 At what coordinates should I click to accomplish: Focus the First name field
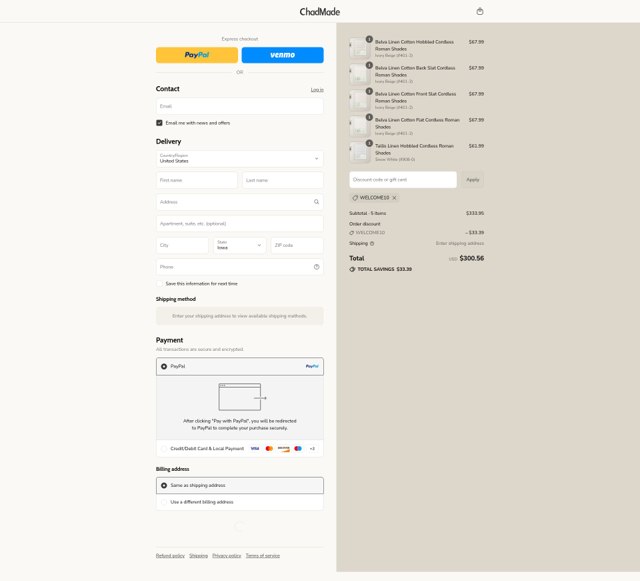[x=196, y=180]
